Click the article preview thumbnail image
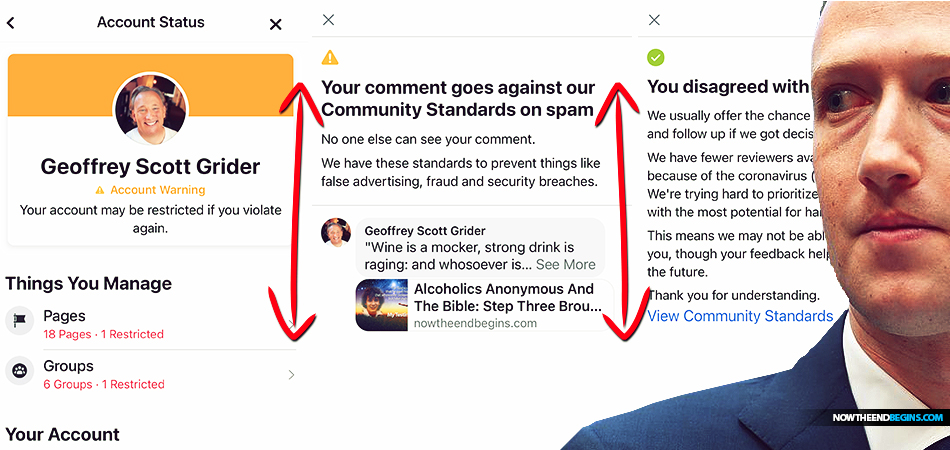950x450 pixels. tap(382, 305)
